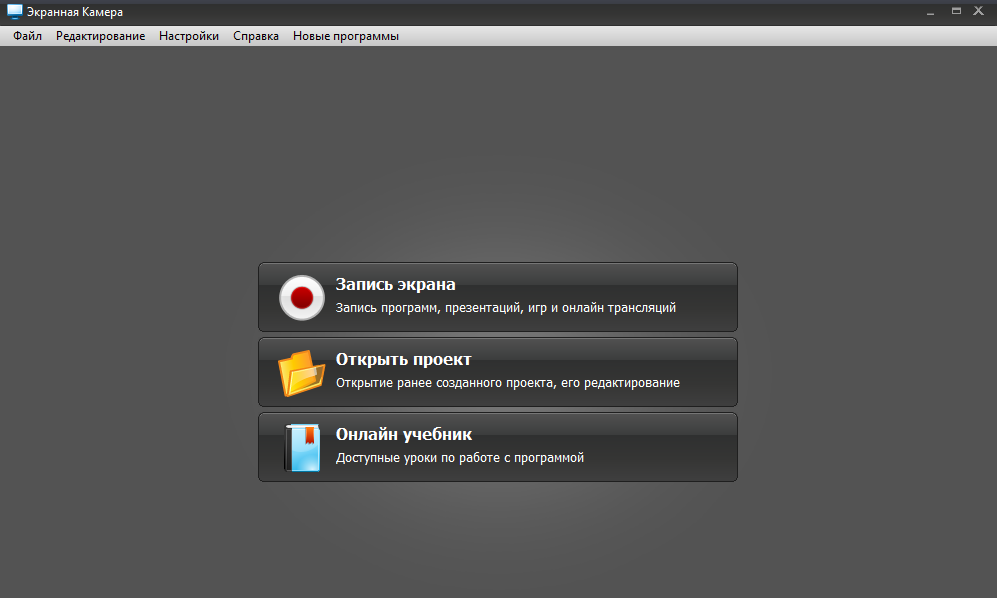
Task: Maximize the Экранная Камера window
Action: pyautogui.click(x=956, y=12)
